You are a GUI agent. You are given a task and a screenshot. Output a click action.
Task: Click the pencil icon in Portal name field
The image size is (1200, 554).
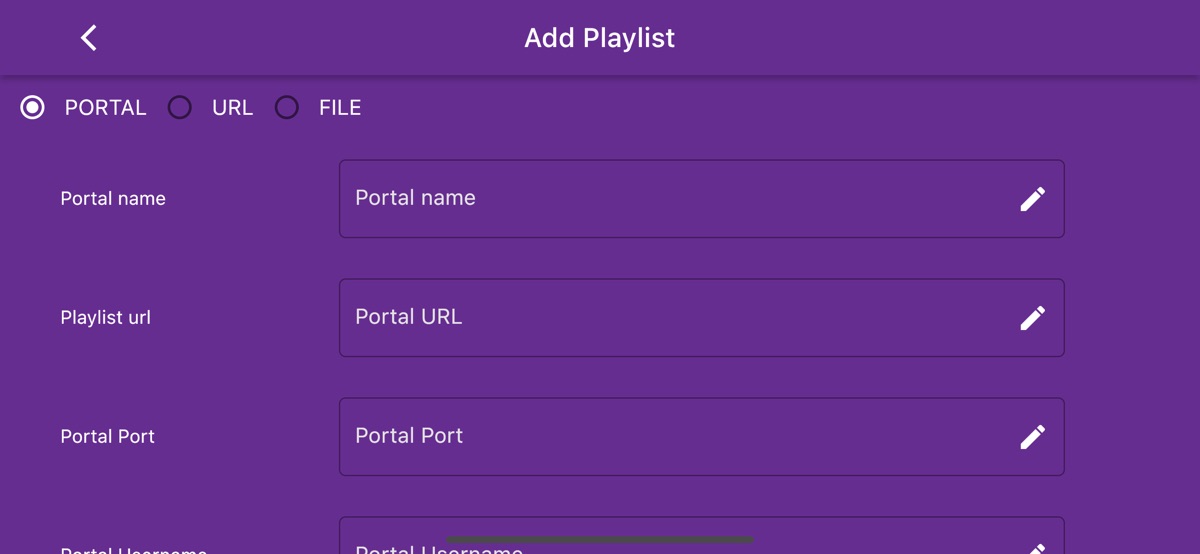pos(1032,199)
